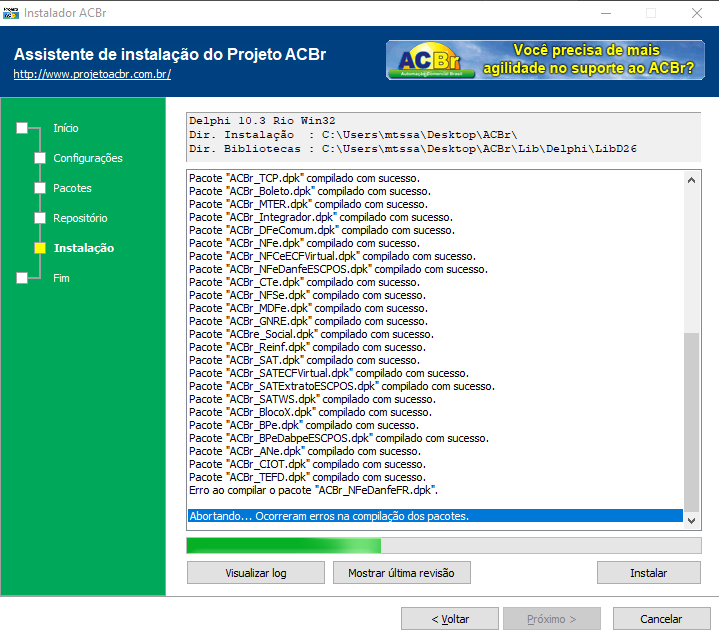Click the log scrollbar thumb
The image size is (719, 636).
tap(691, 422)
